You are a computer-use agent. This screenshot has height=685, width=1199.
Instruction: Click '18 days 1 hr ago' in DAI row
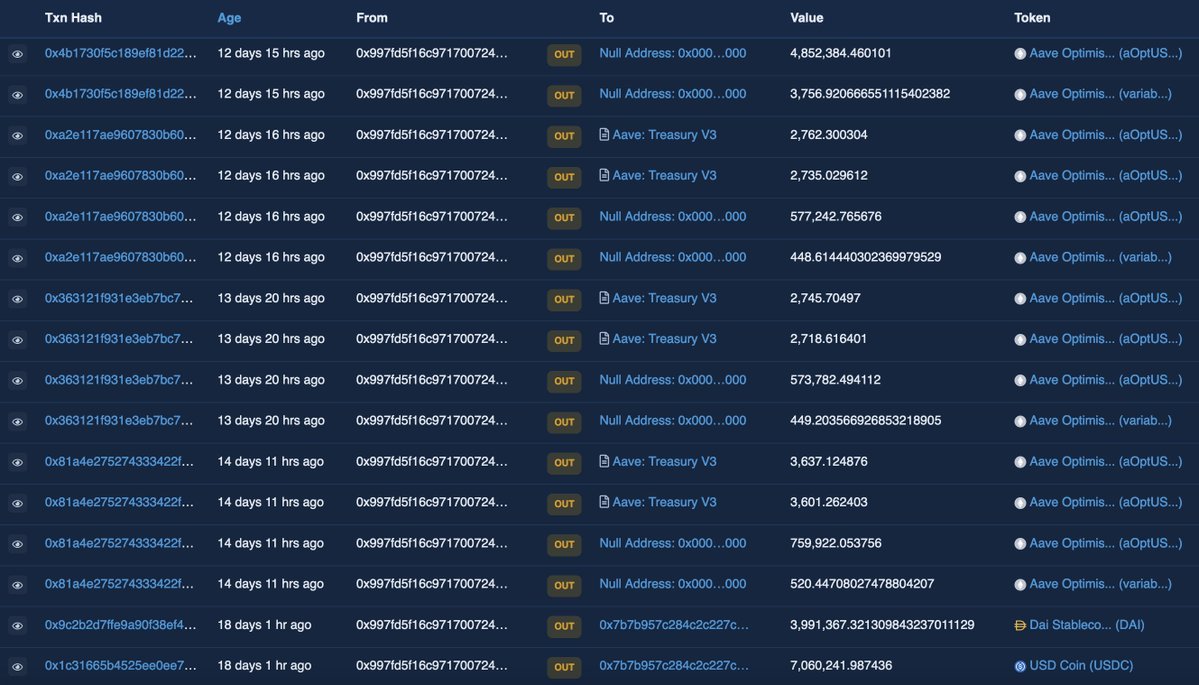pos(265,625)
